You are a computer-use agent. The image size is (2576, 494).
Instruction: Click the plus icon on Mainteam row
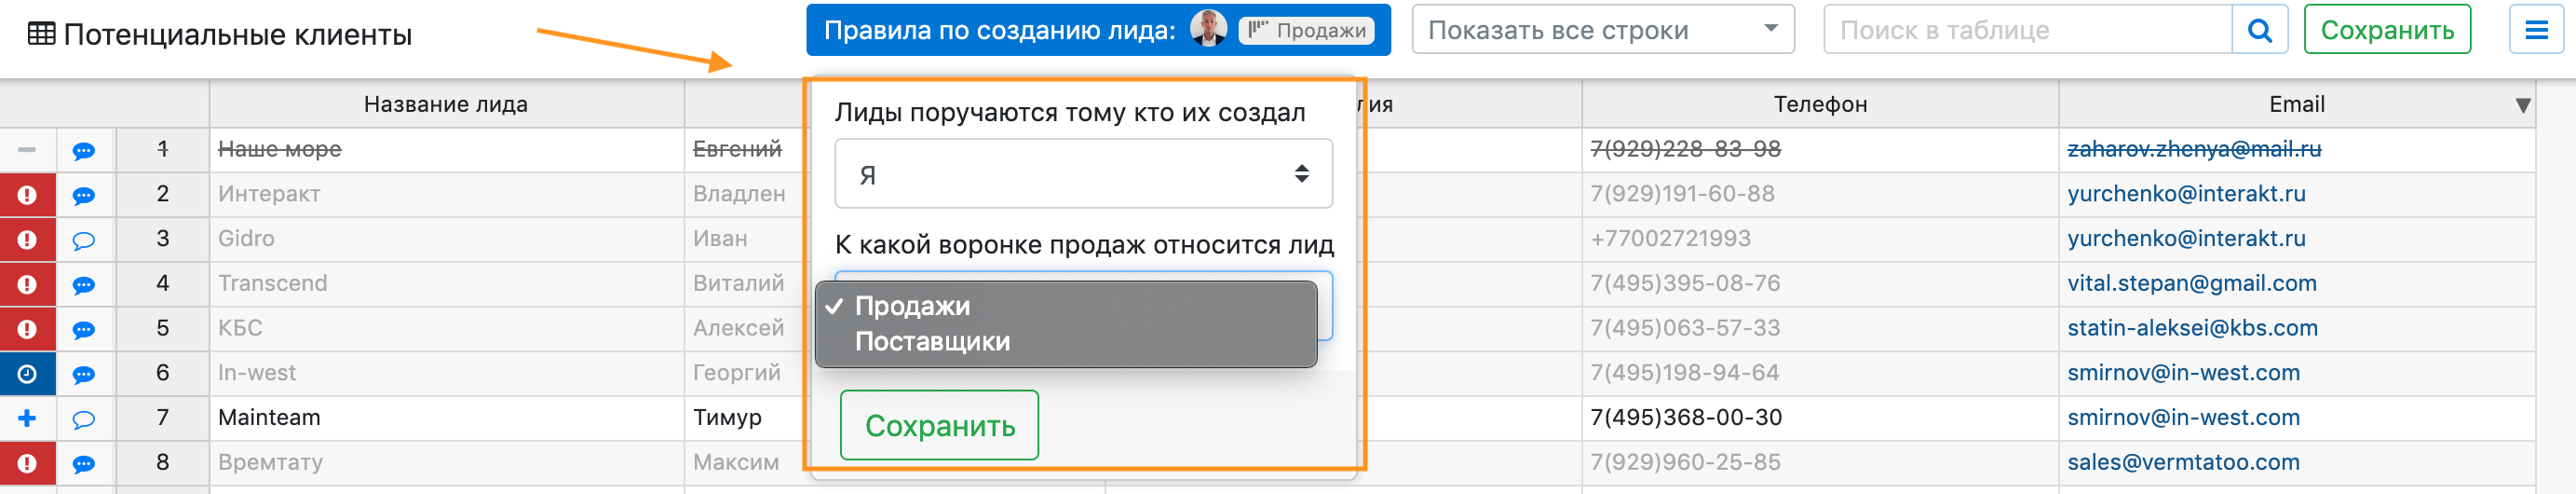[27, 418]
